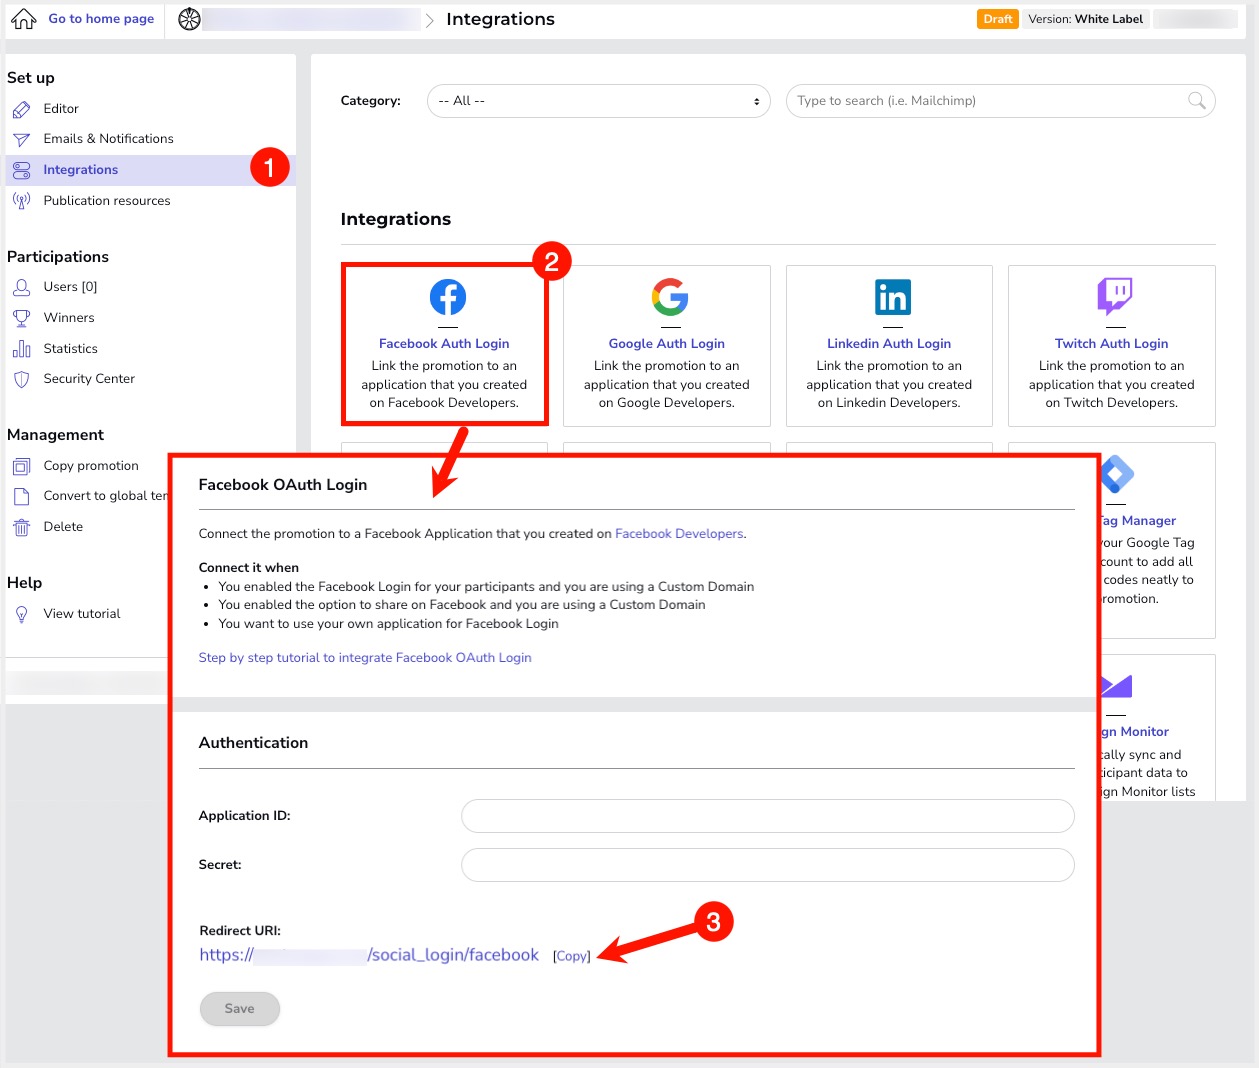The image size is (1259, 1068).
Task: Click the Users person icon
Action: (21, 287)
